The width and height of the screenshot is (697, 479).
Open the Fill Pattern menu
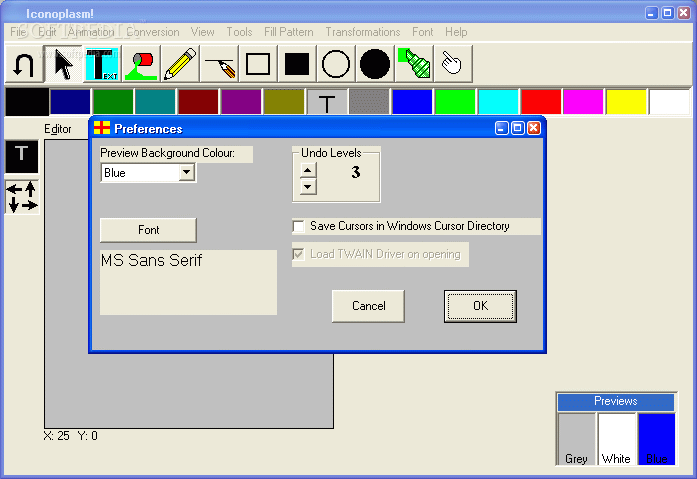click(288, 32)
